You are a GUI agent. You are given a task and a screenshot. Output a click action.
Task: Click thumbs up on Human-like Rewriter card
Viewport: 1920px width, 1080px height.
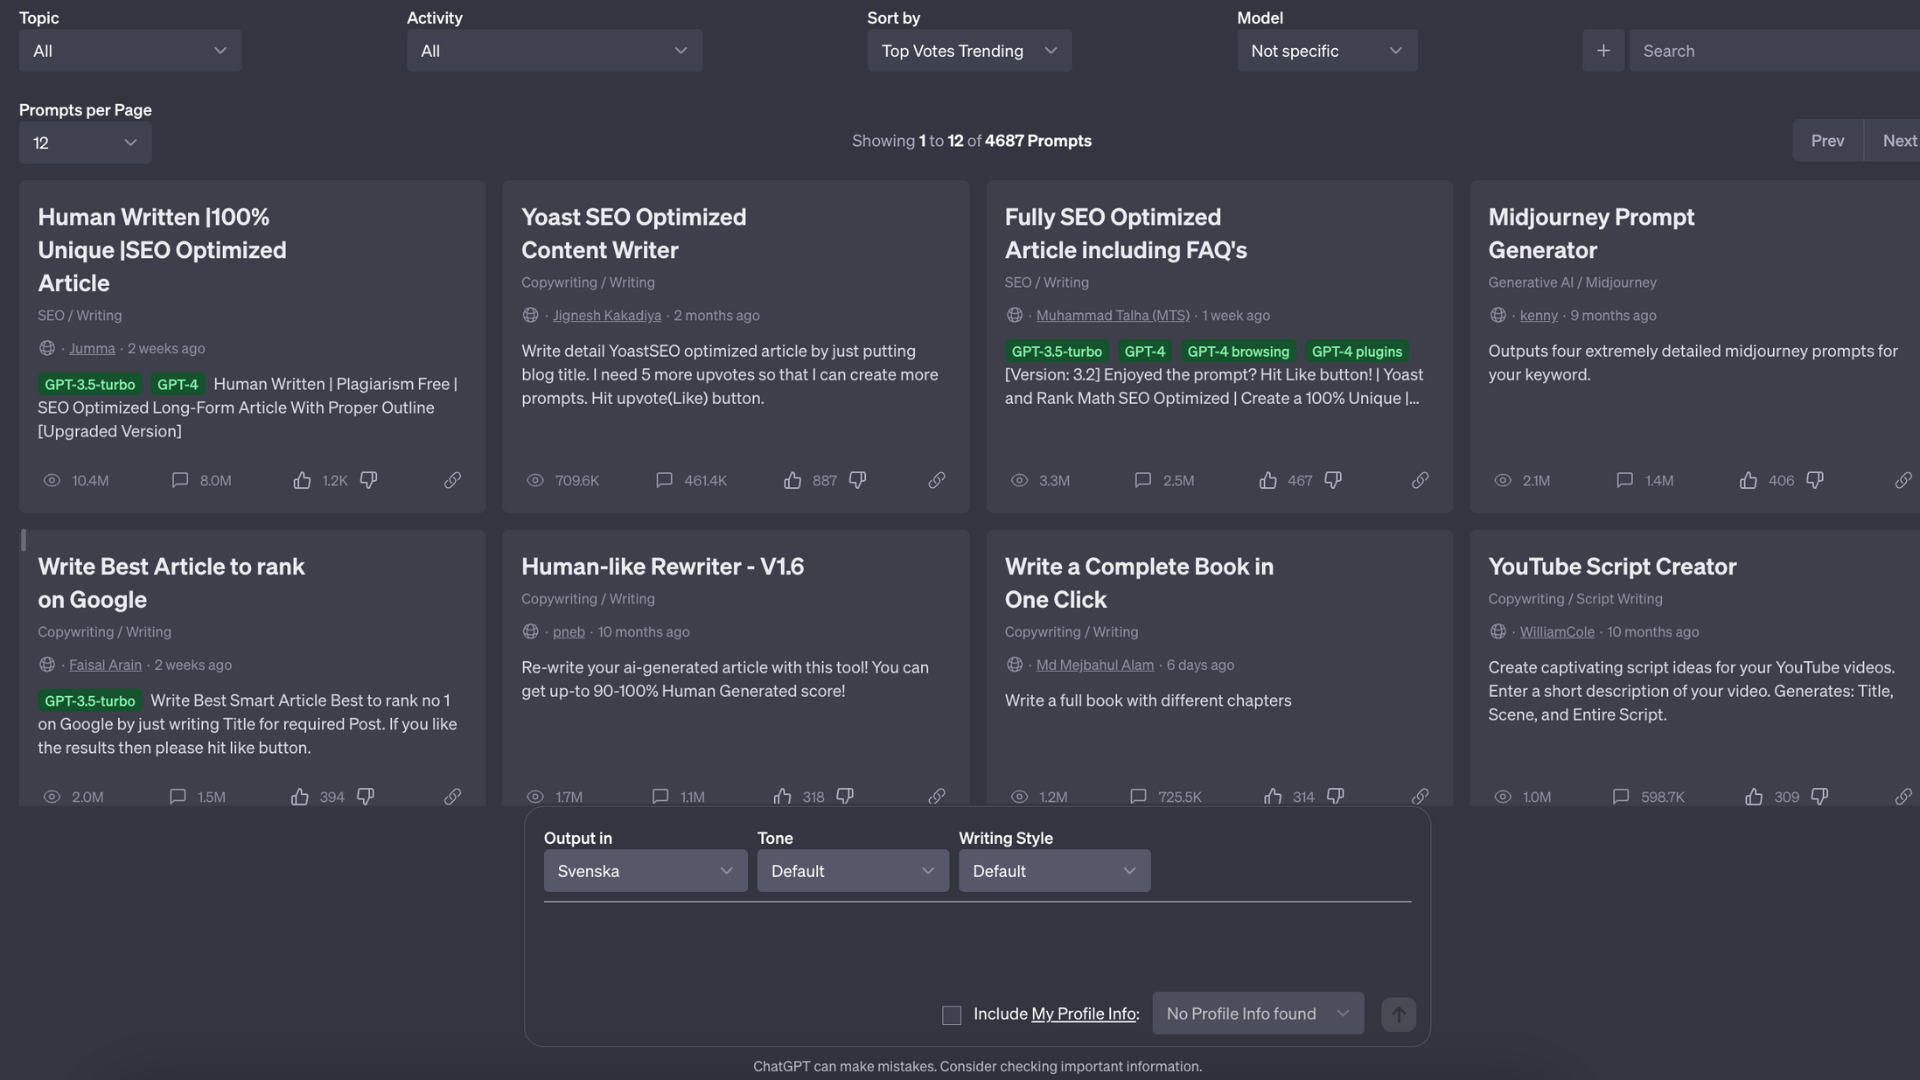point(782,797)
